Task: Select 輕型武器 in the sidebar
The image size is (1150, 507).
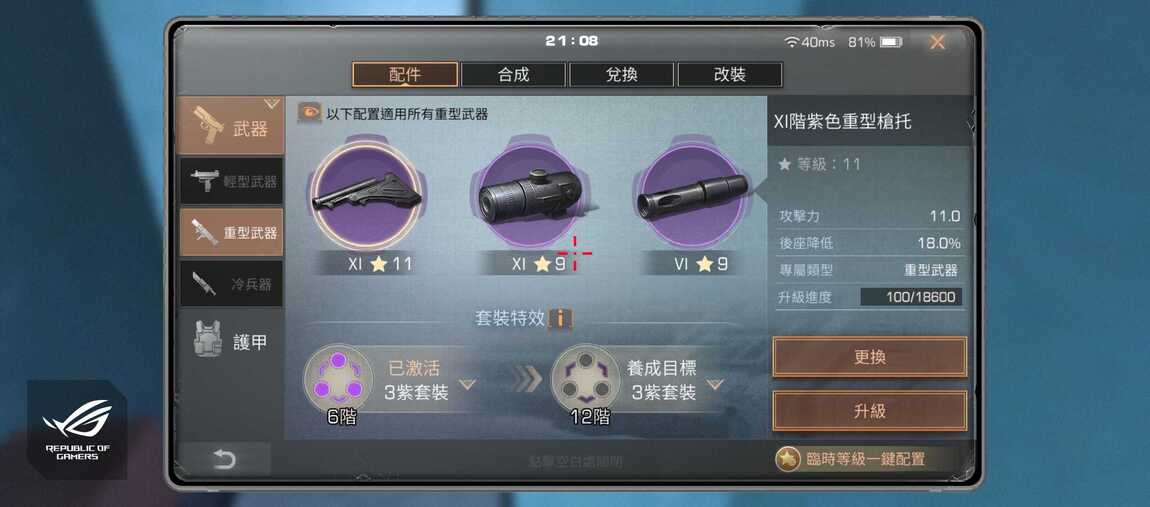Action: point(231,180)
